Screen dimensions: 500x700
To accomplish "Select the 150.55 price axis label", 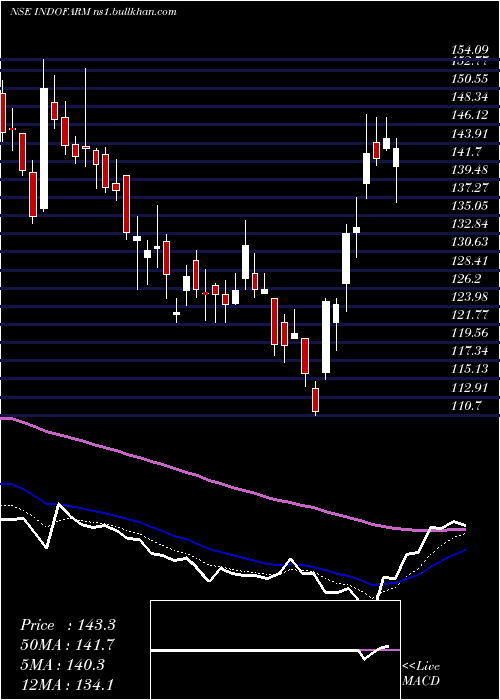I will tap(470, 79).
